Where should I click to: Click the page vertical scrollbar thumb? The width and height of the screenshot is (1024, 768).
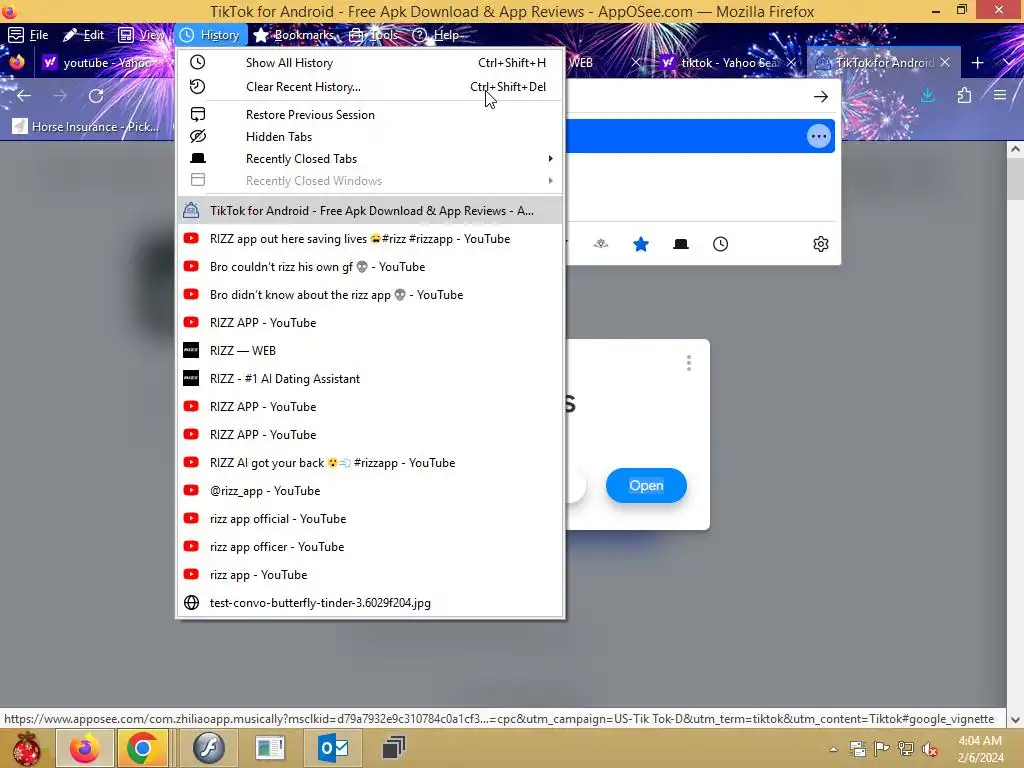coord(1015,179)
